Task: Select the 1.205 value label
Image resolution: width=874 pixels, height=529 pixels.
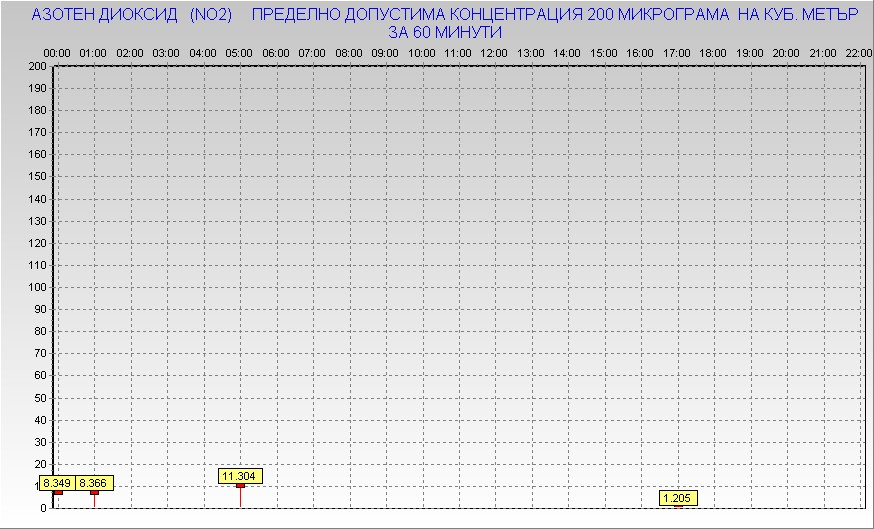Action: pos(678,498)
